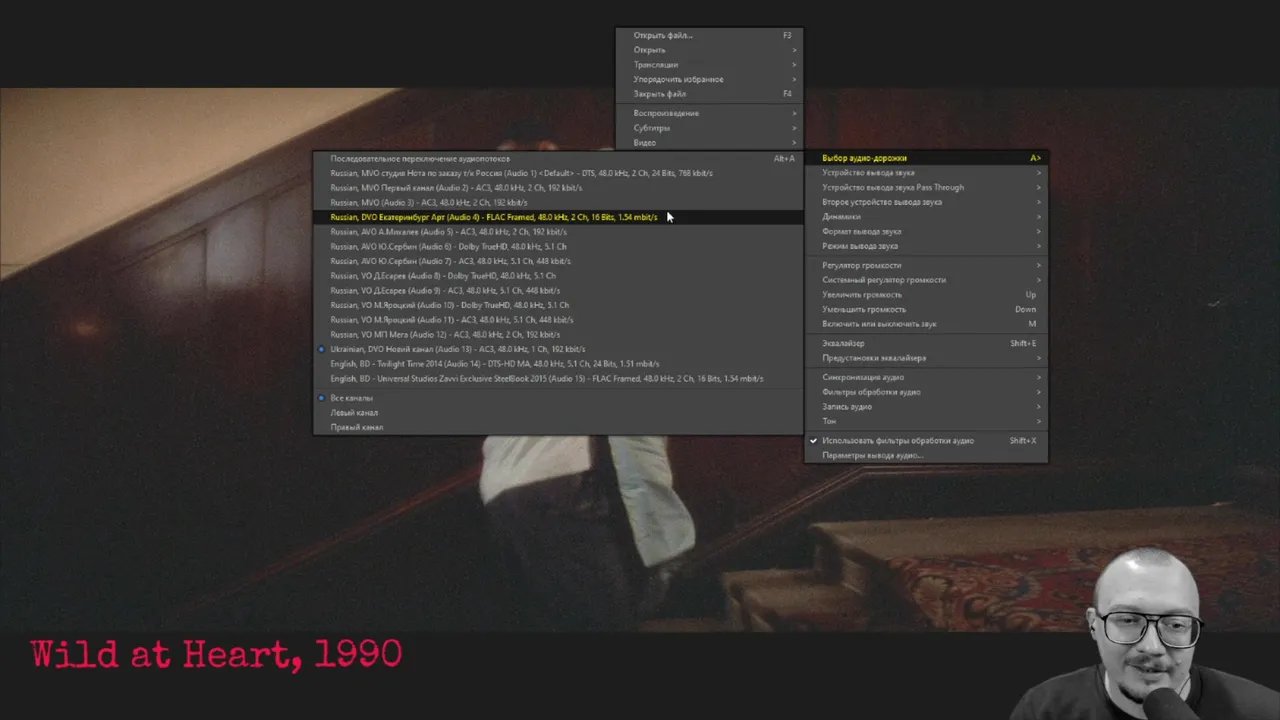Open 'Формат вывода звука' submenu
This screenshot has height=720, width=1280.
click(x=927, y=231)
